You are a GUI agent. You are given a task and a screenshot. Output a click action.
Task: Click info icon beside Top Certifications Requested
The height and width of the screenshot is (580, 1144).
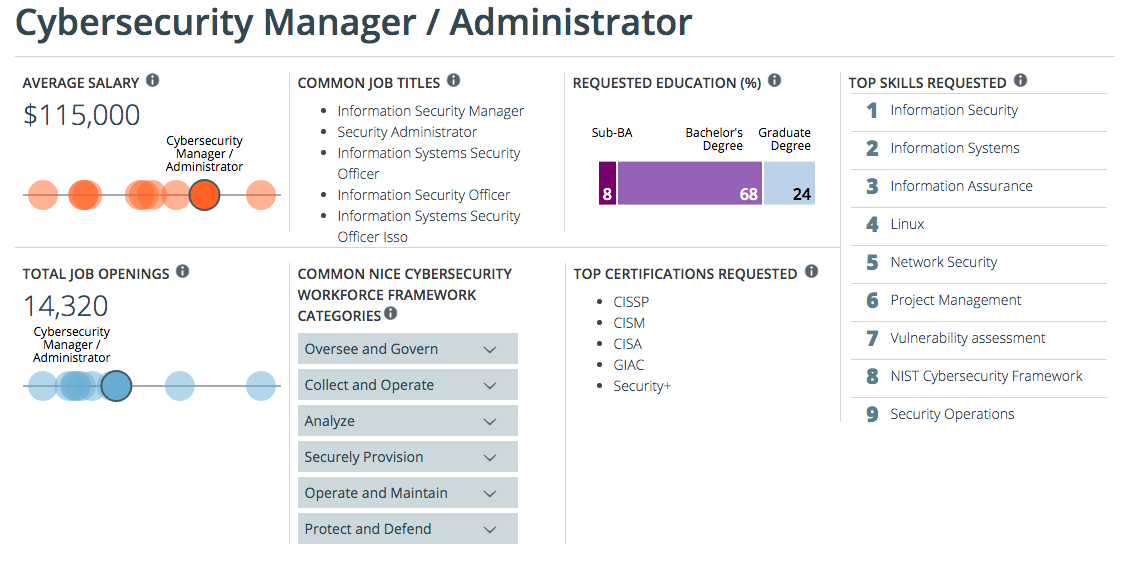(811, 272)
